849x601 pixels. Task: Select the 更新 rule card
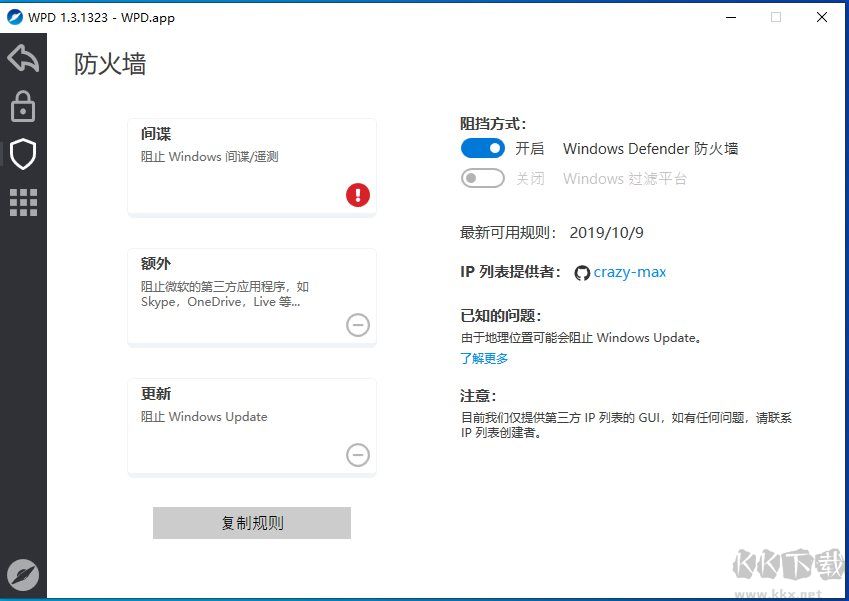point(252,427)
